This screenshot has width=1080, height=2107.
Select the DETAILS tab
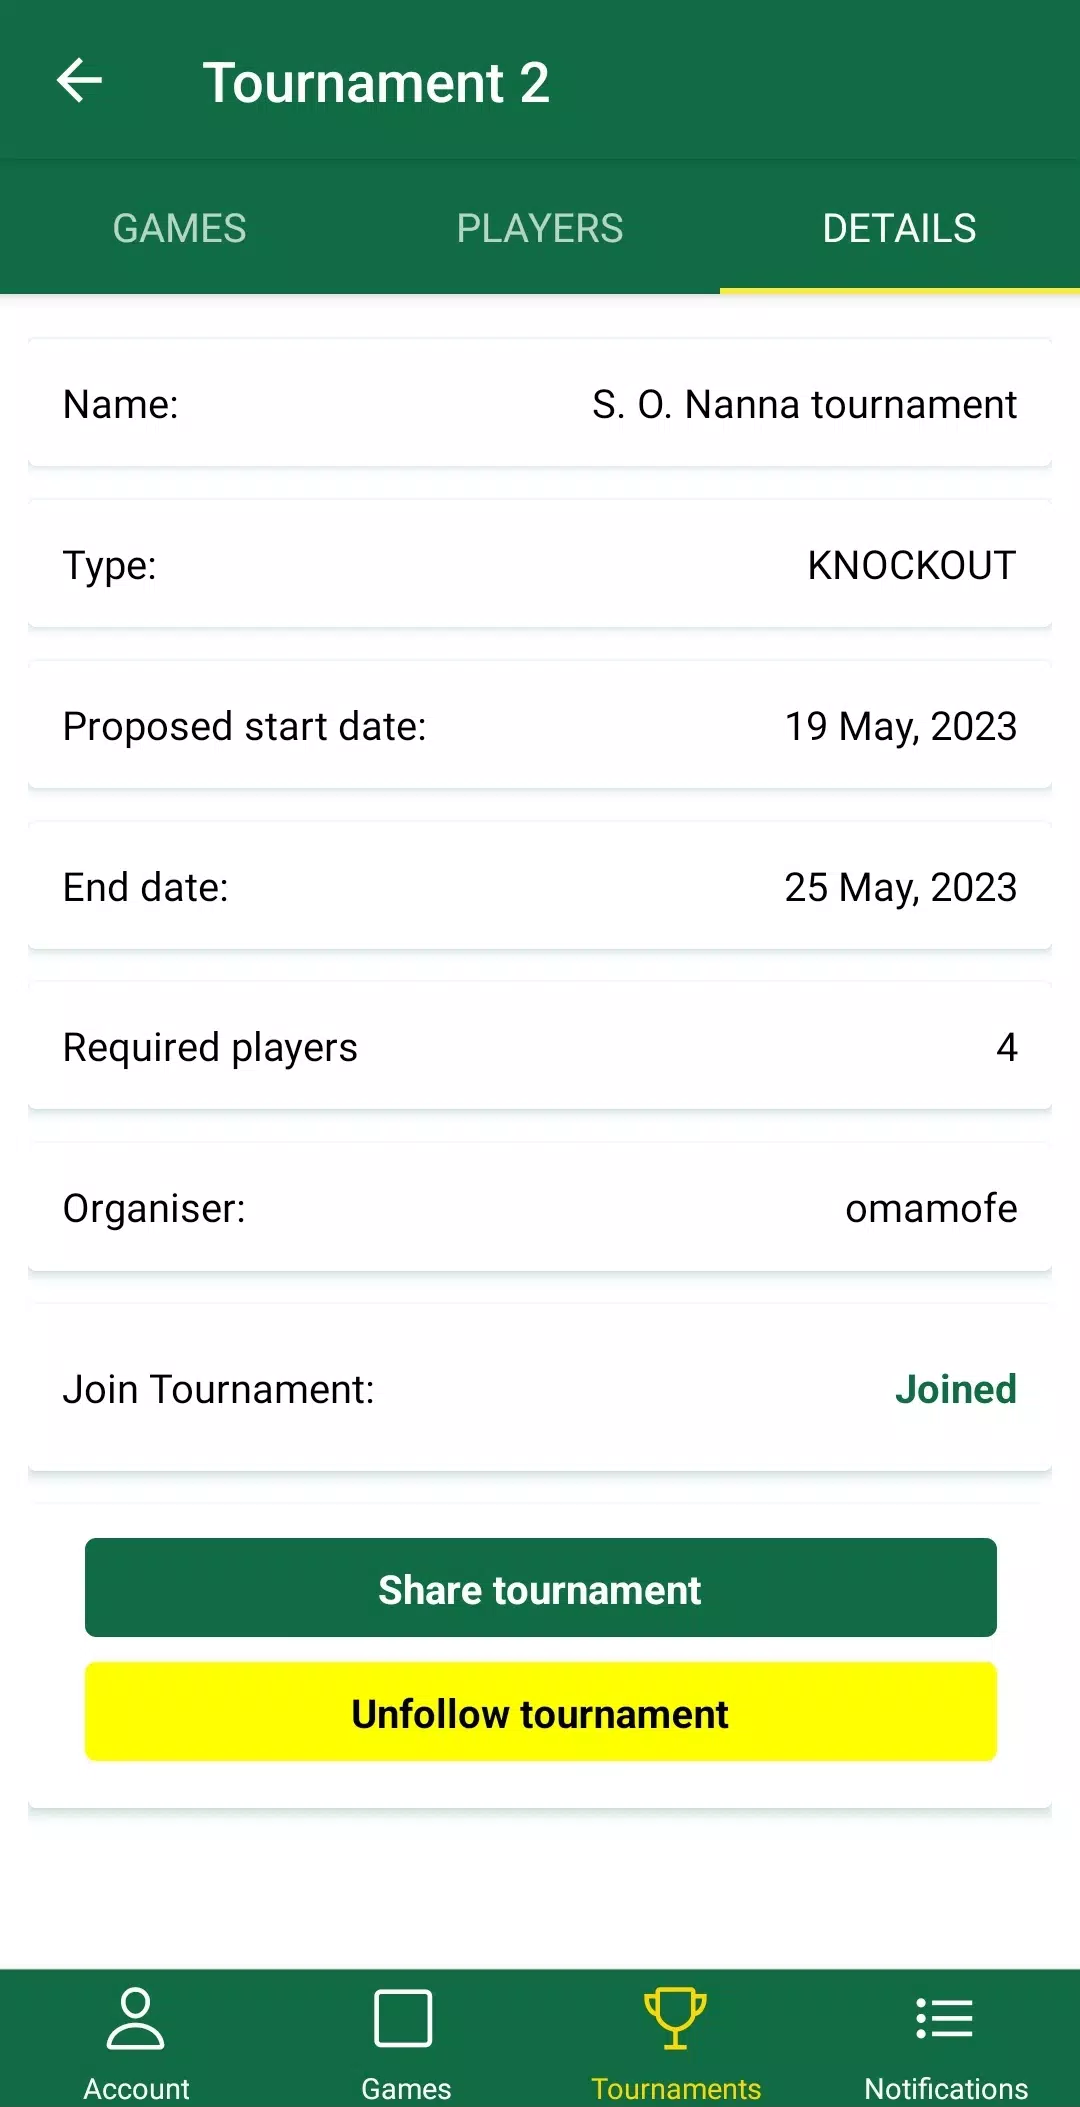(x=899, y=229)
